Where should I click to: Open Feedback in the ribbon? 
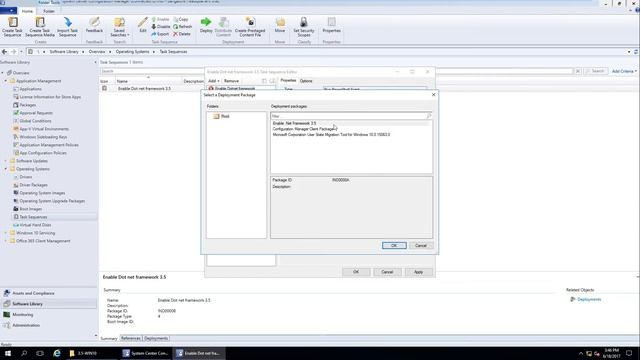(x=94, y=25)
